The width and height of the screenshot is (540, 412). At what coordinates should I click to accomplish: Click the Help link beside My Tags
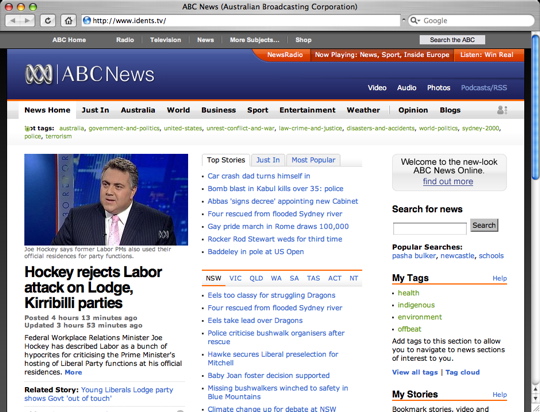tap(499, 278)
